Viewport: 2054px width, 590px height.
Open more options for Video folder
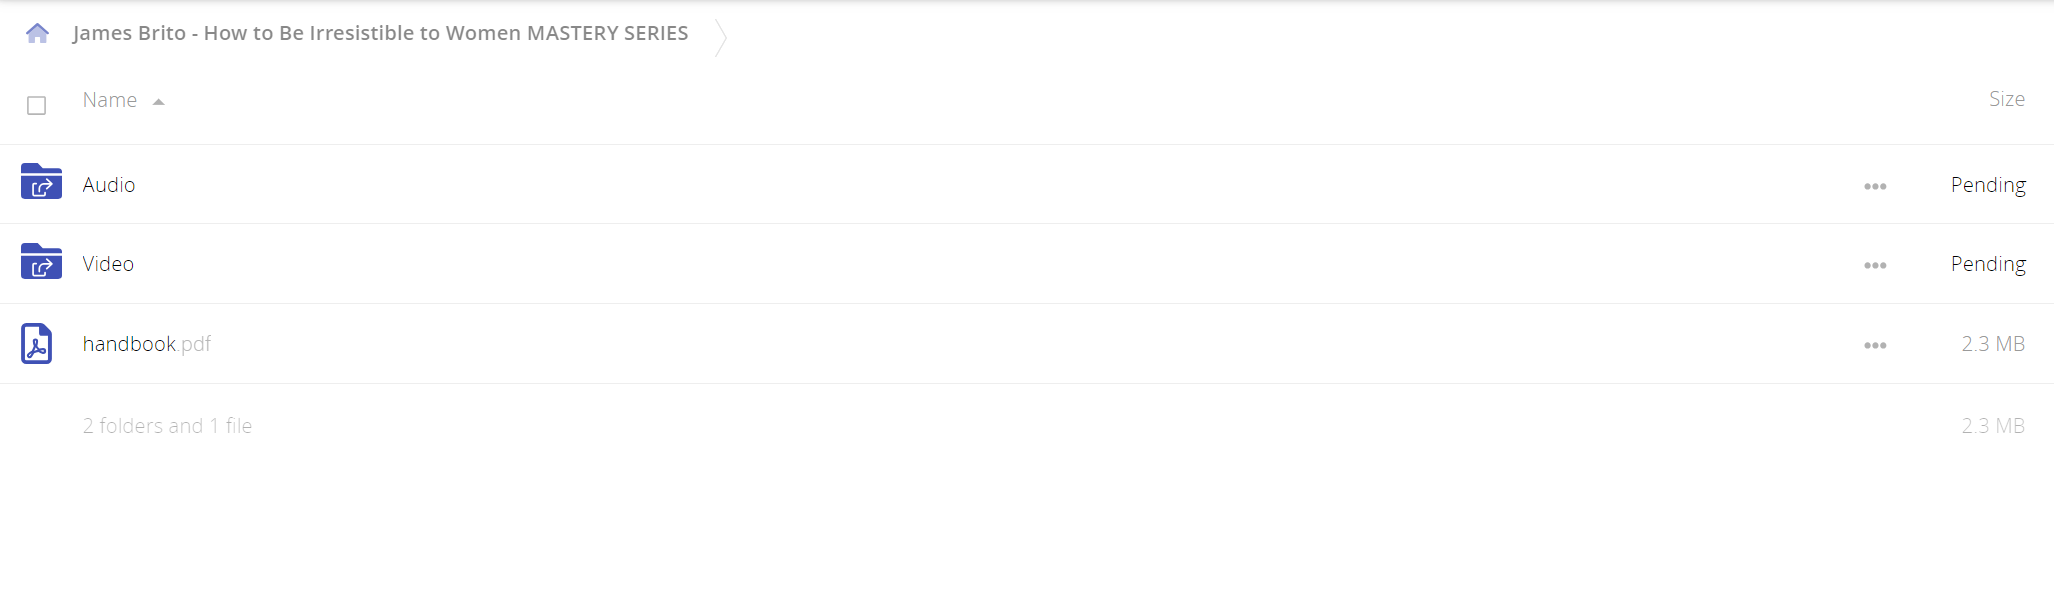(1875, 265)
